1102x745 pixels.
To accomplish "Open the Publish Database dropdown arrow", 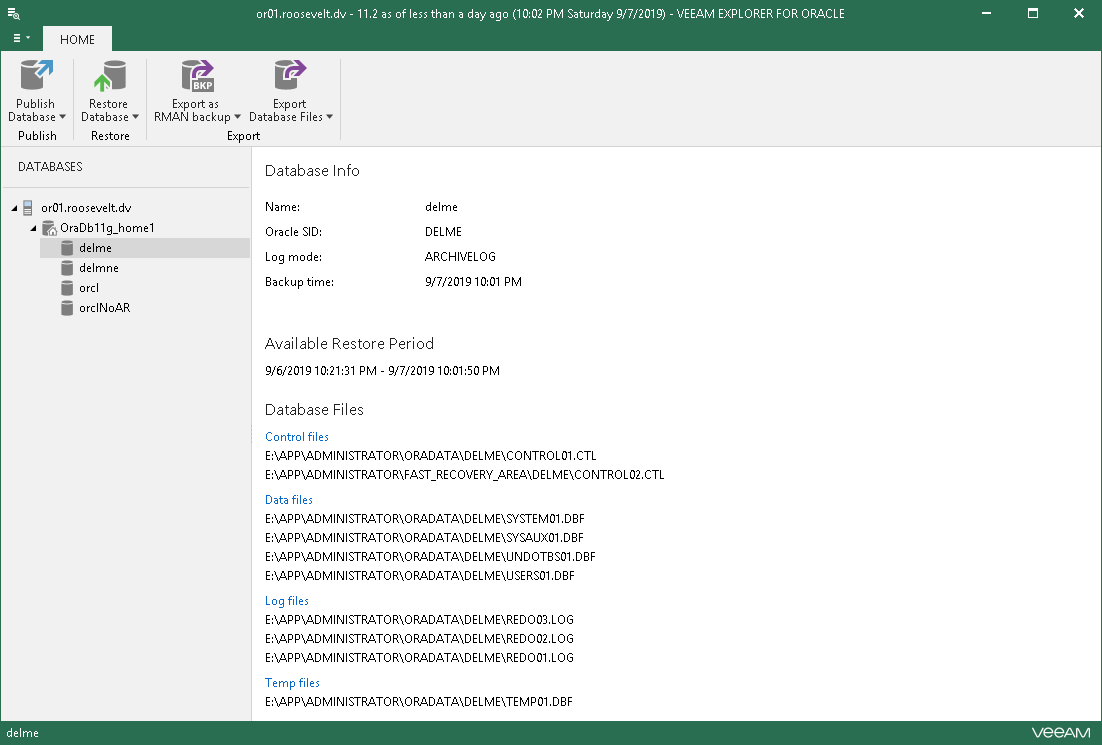I will [x=63, y=117].
